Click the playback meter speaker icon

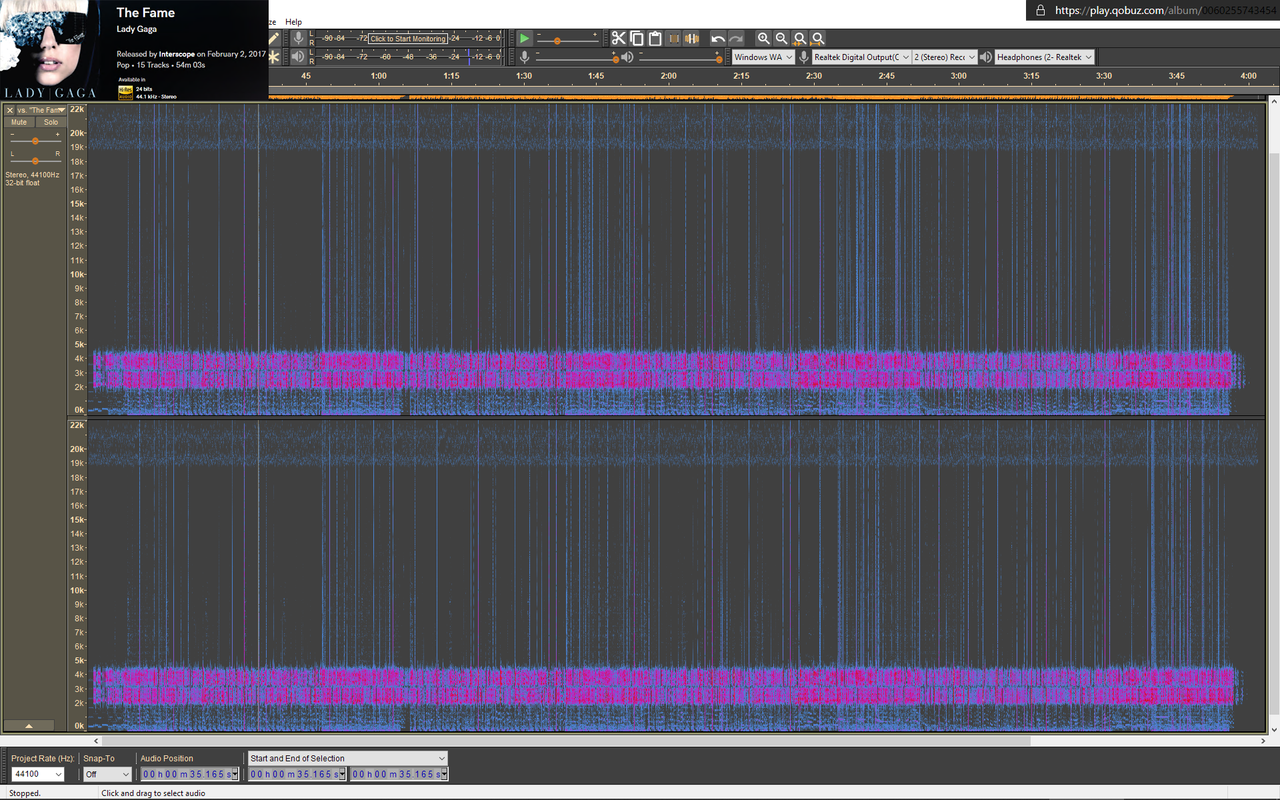(298, 57)
